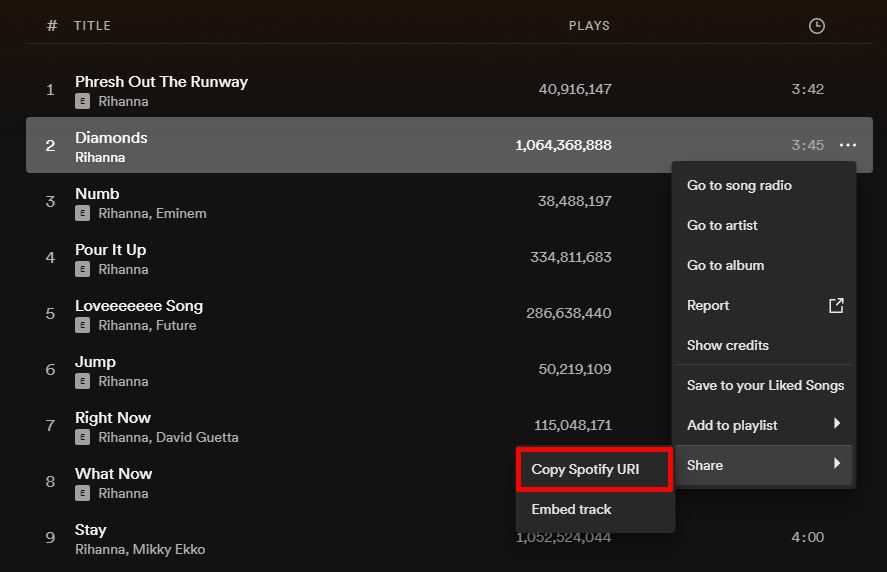Save track via Save to your Liked Songs

pos(765,385)
